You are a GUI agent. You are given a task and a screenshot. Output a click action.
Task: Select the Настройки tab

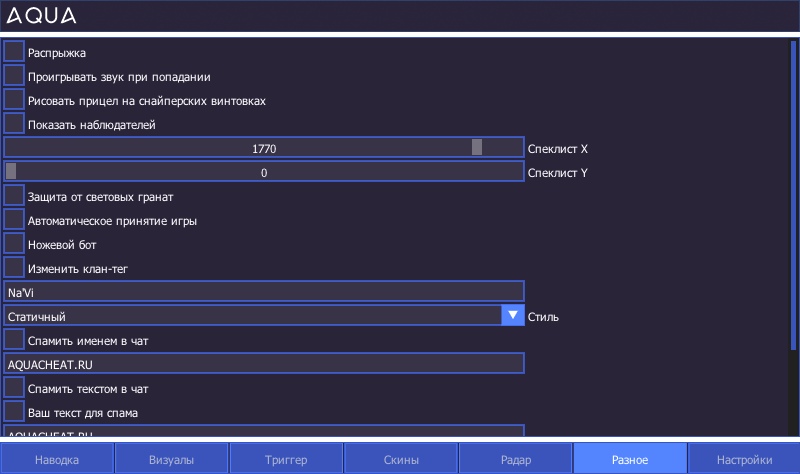(744, 459)
